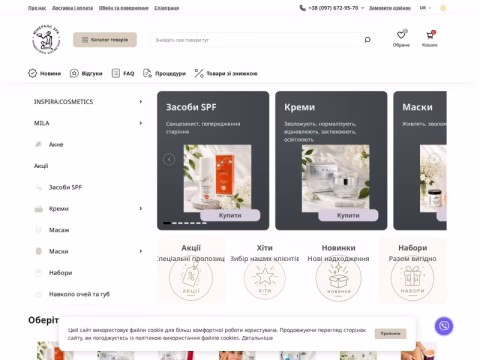Select the last carousel pagination dot

[204, 223]
